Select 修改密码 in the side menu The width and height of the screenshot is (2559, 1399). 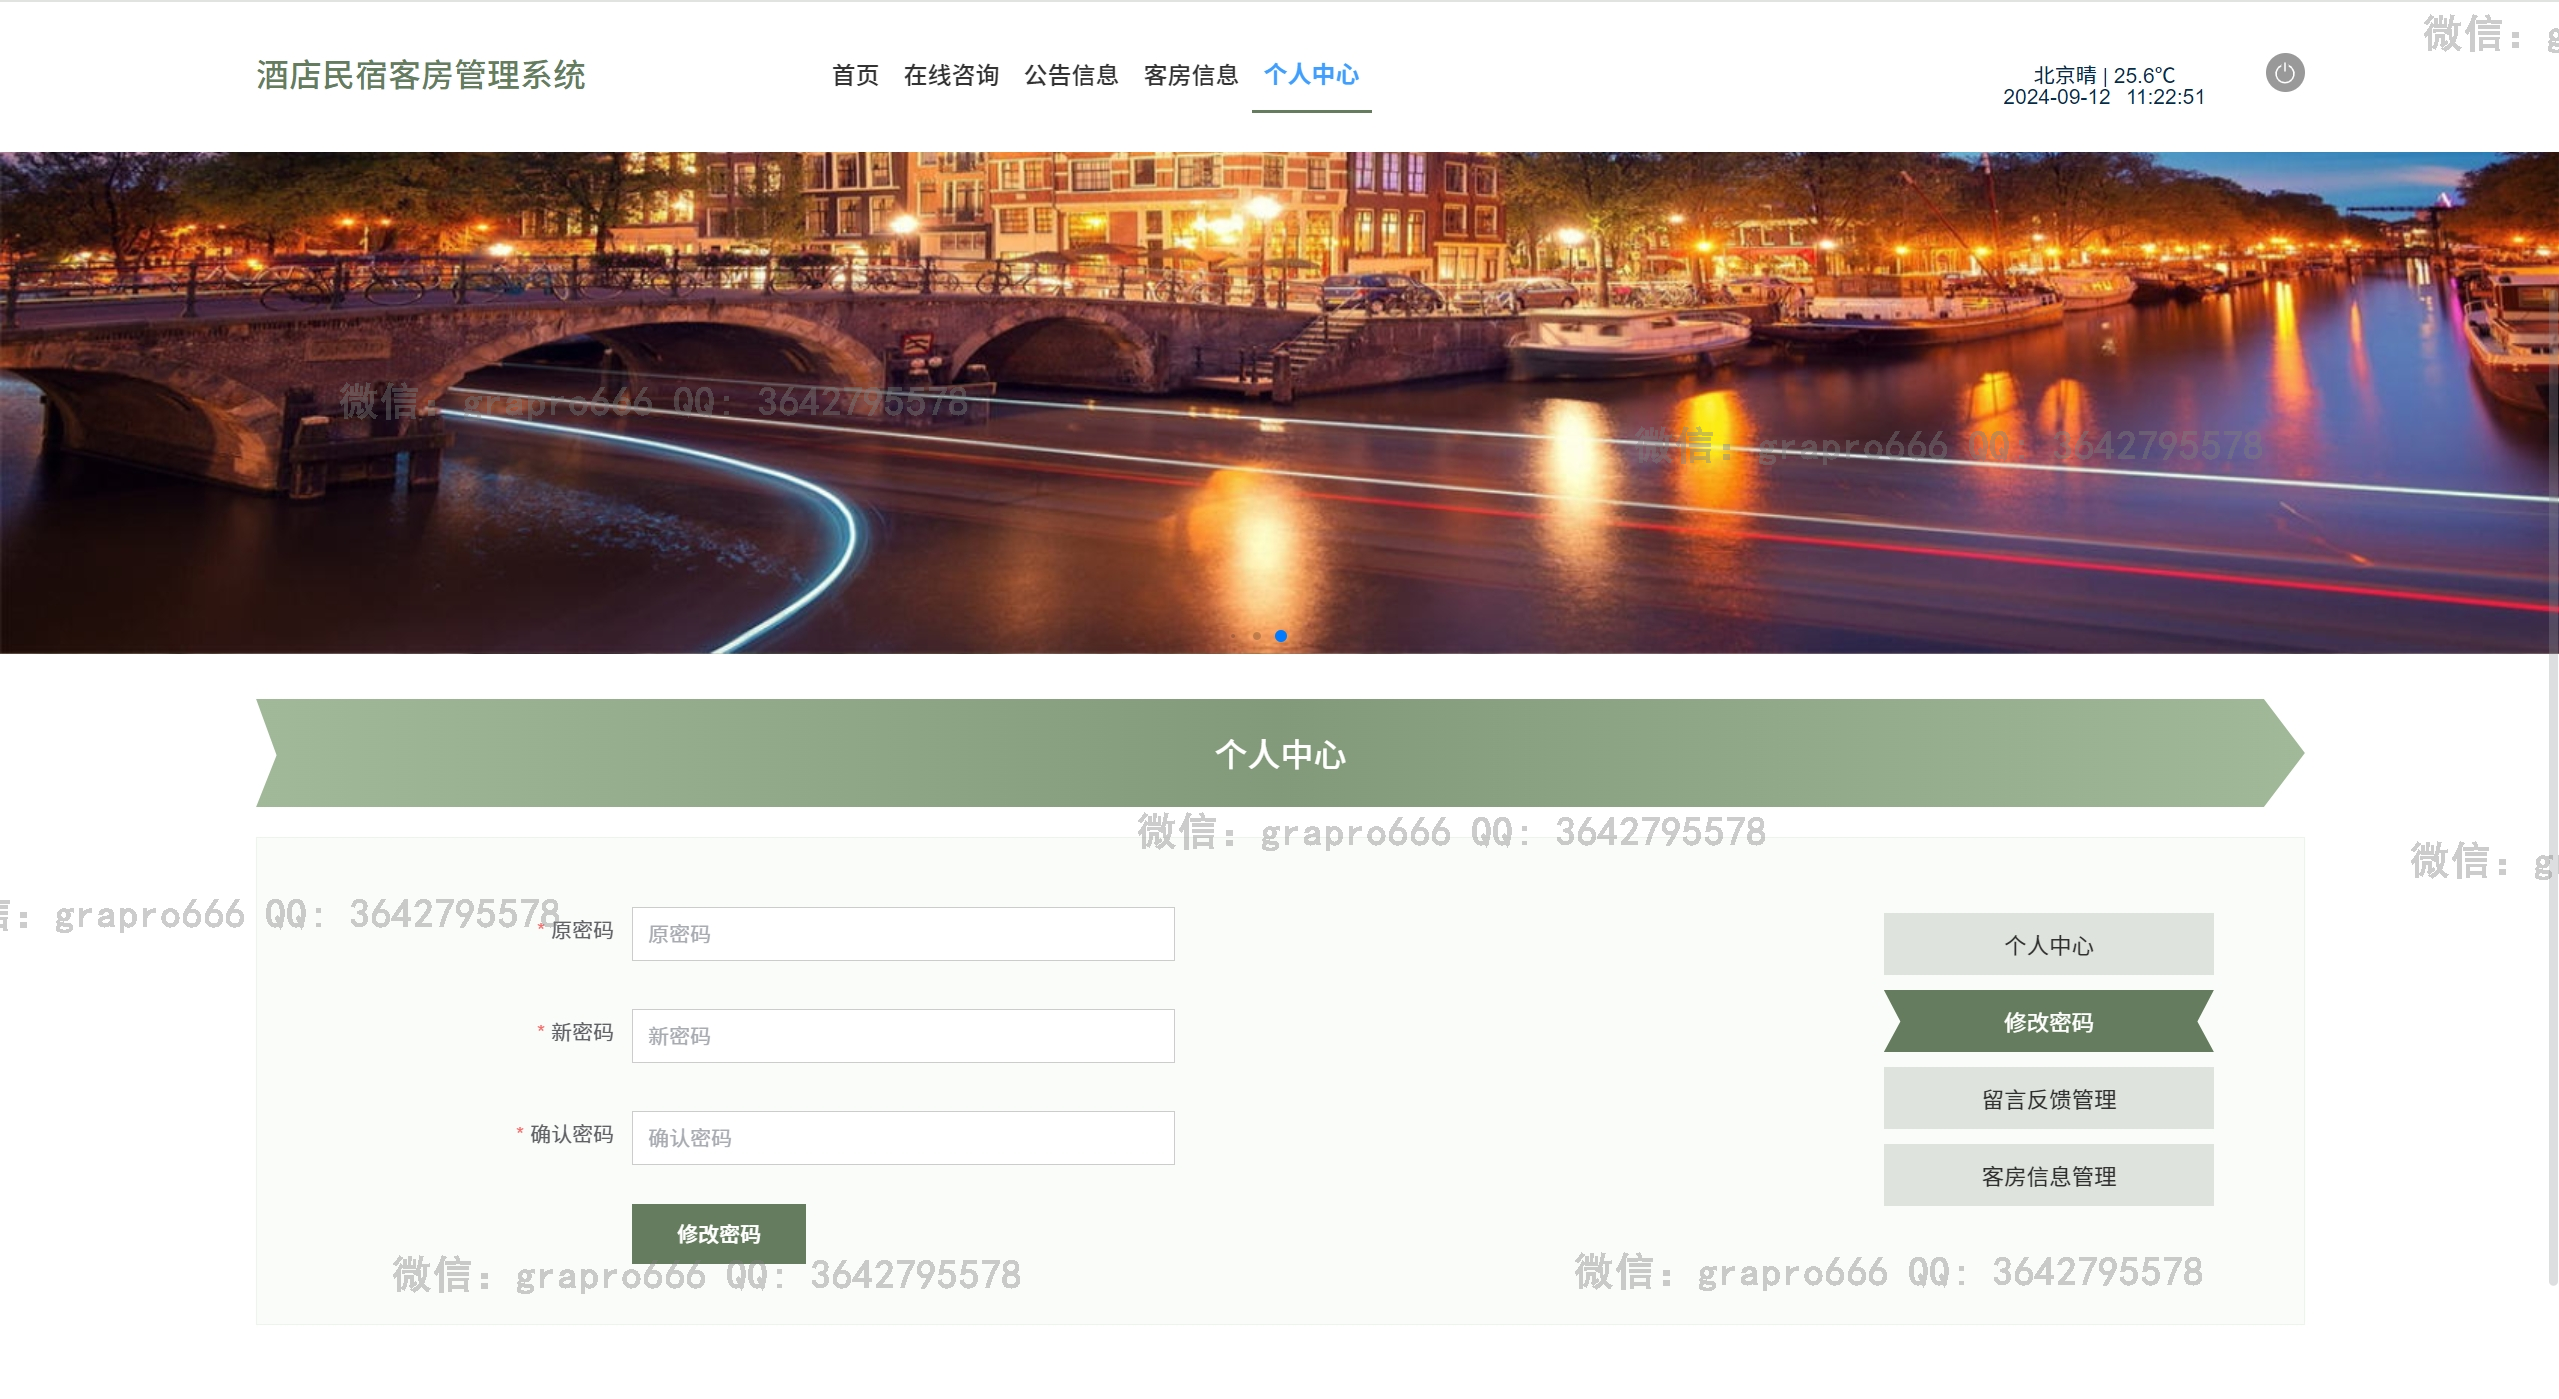2048,1022
